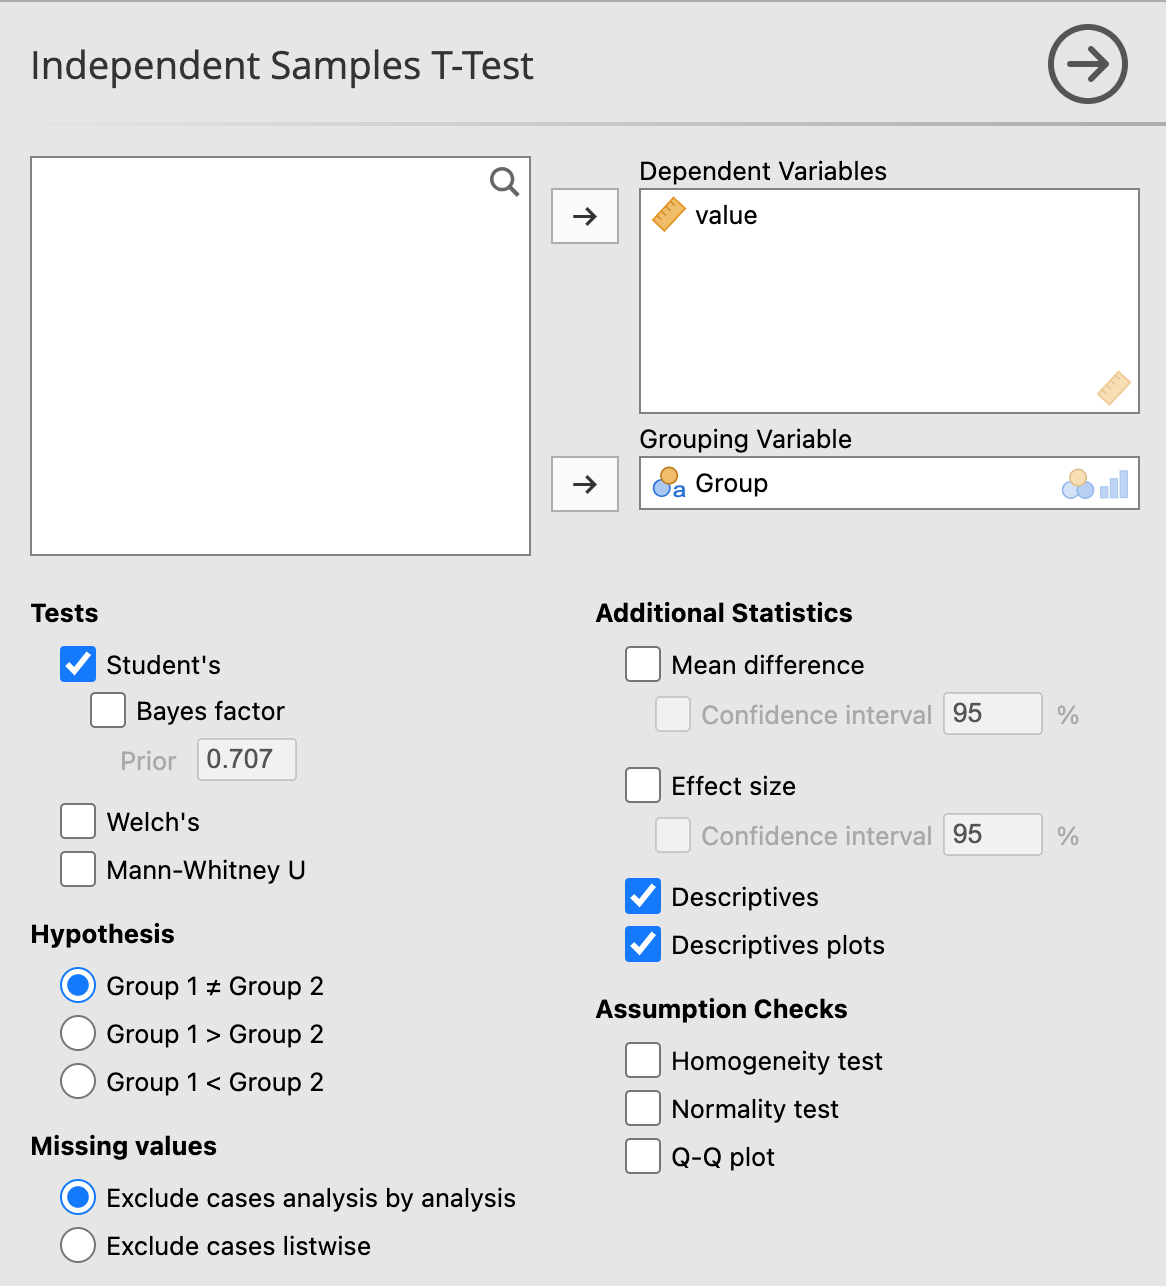
Task: Select Exclude cases listwise for missing values
Action: coord(77,1245)
